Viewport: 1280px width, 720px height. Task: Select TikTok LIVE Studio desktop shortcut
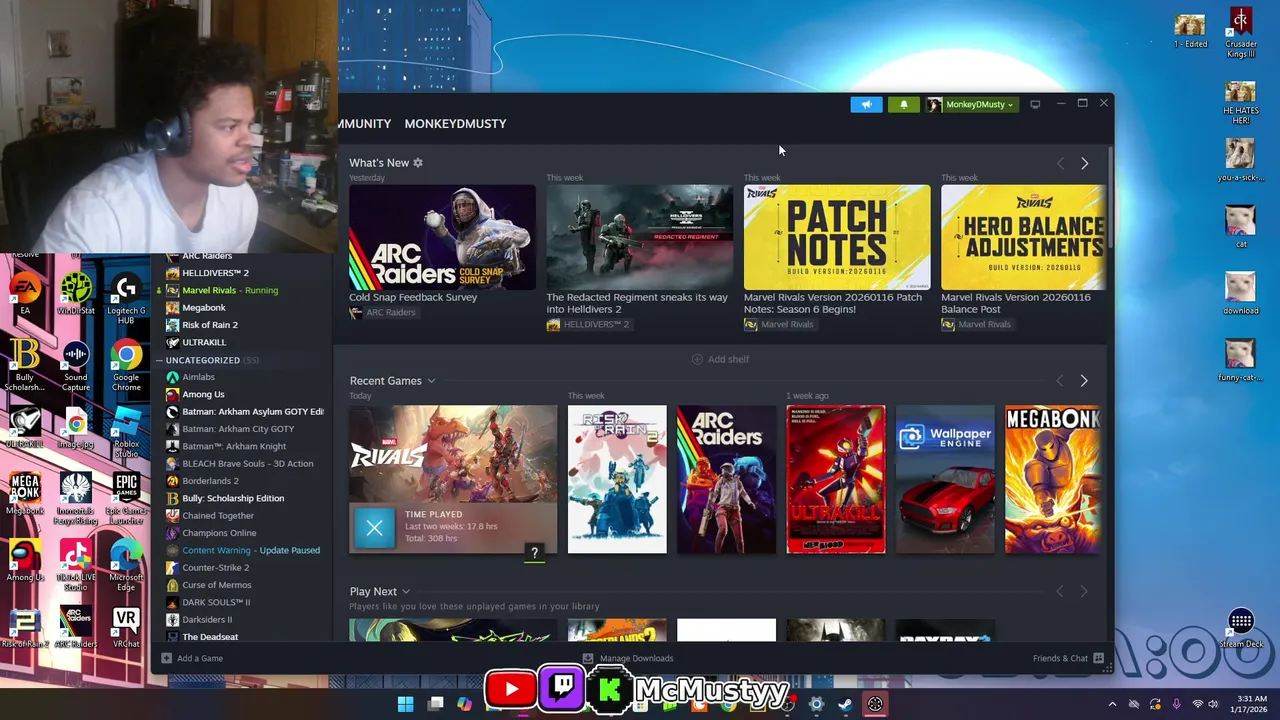pyautogui.click(x=75, y=566)
